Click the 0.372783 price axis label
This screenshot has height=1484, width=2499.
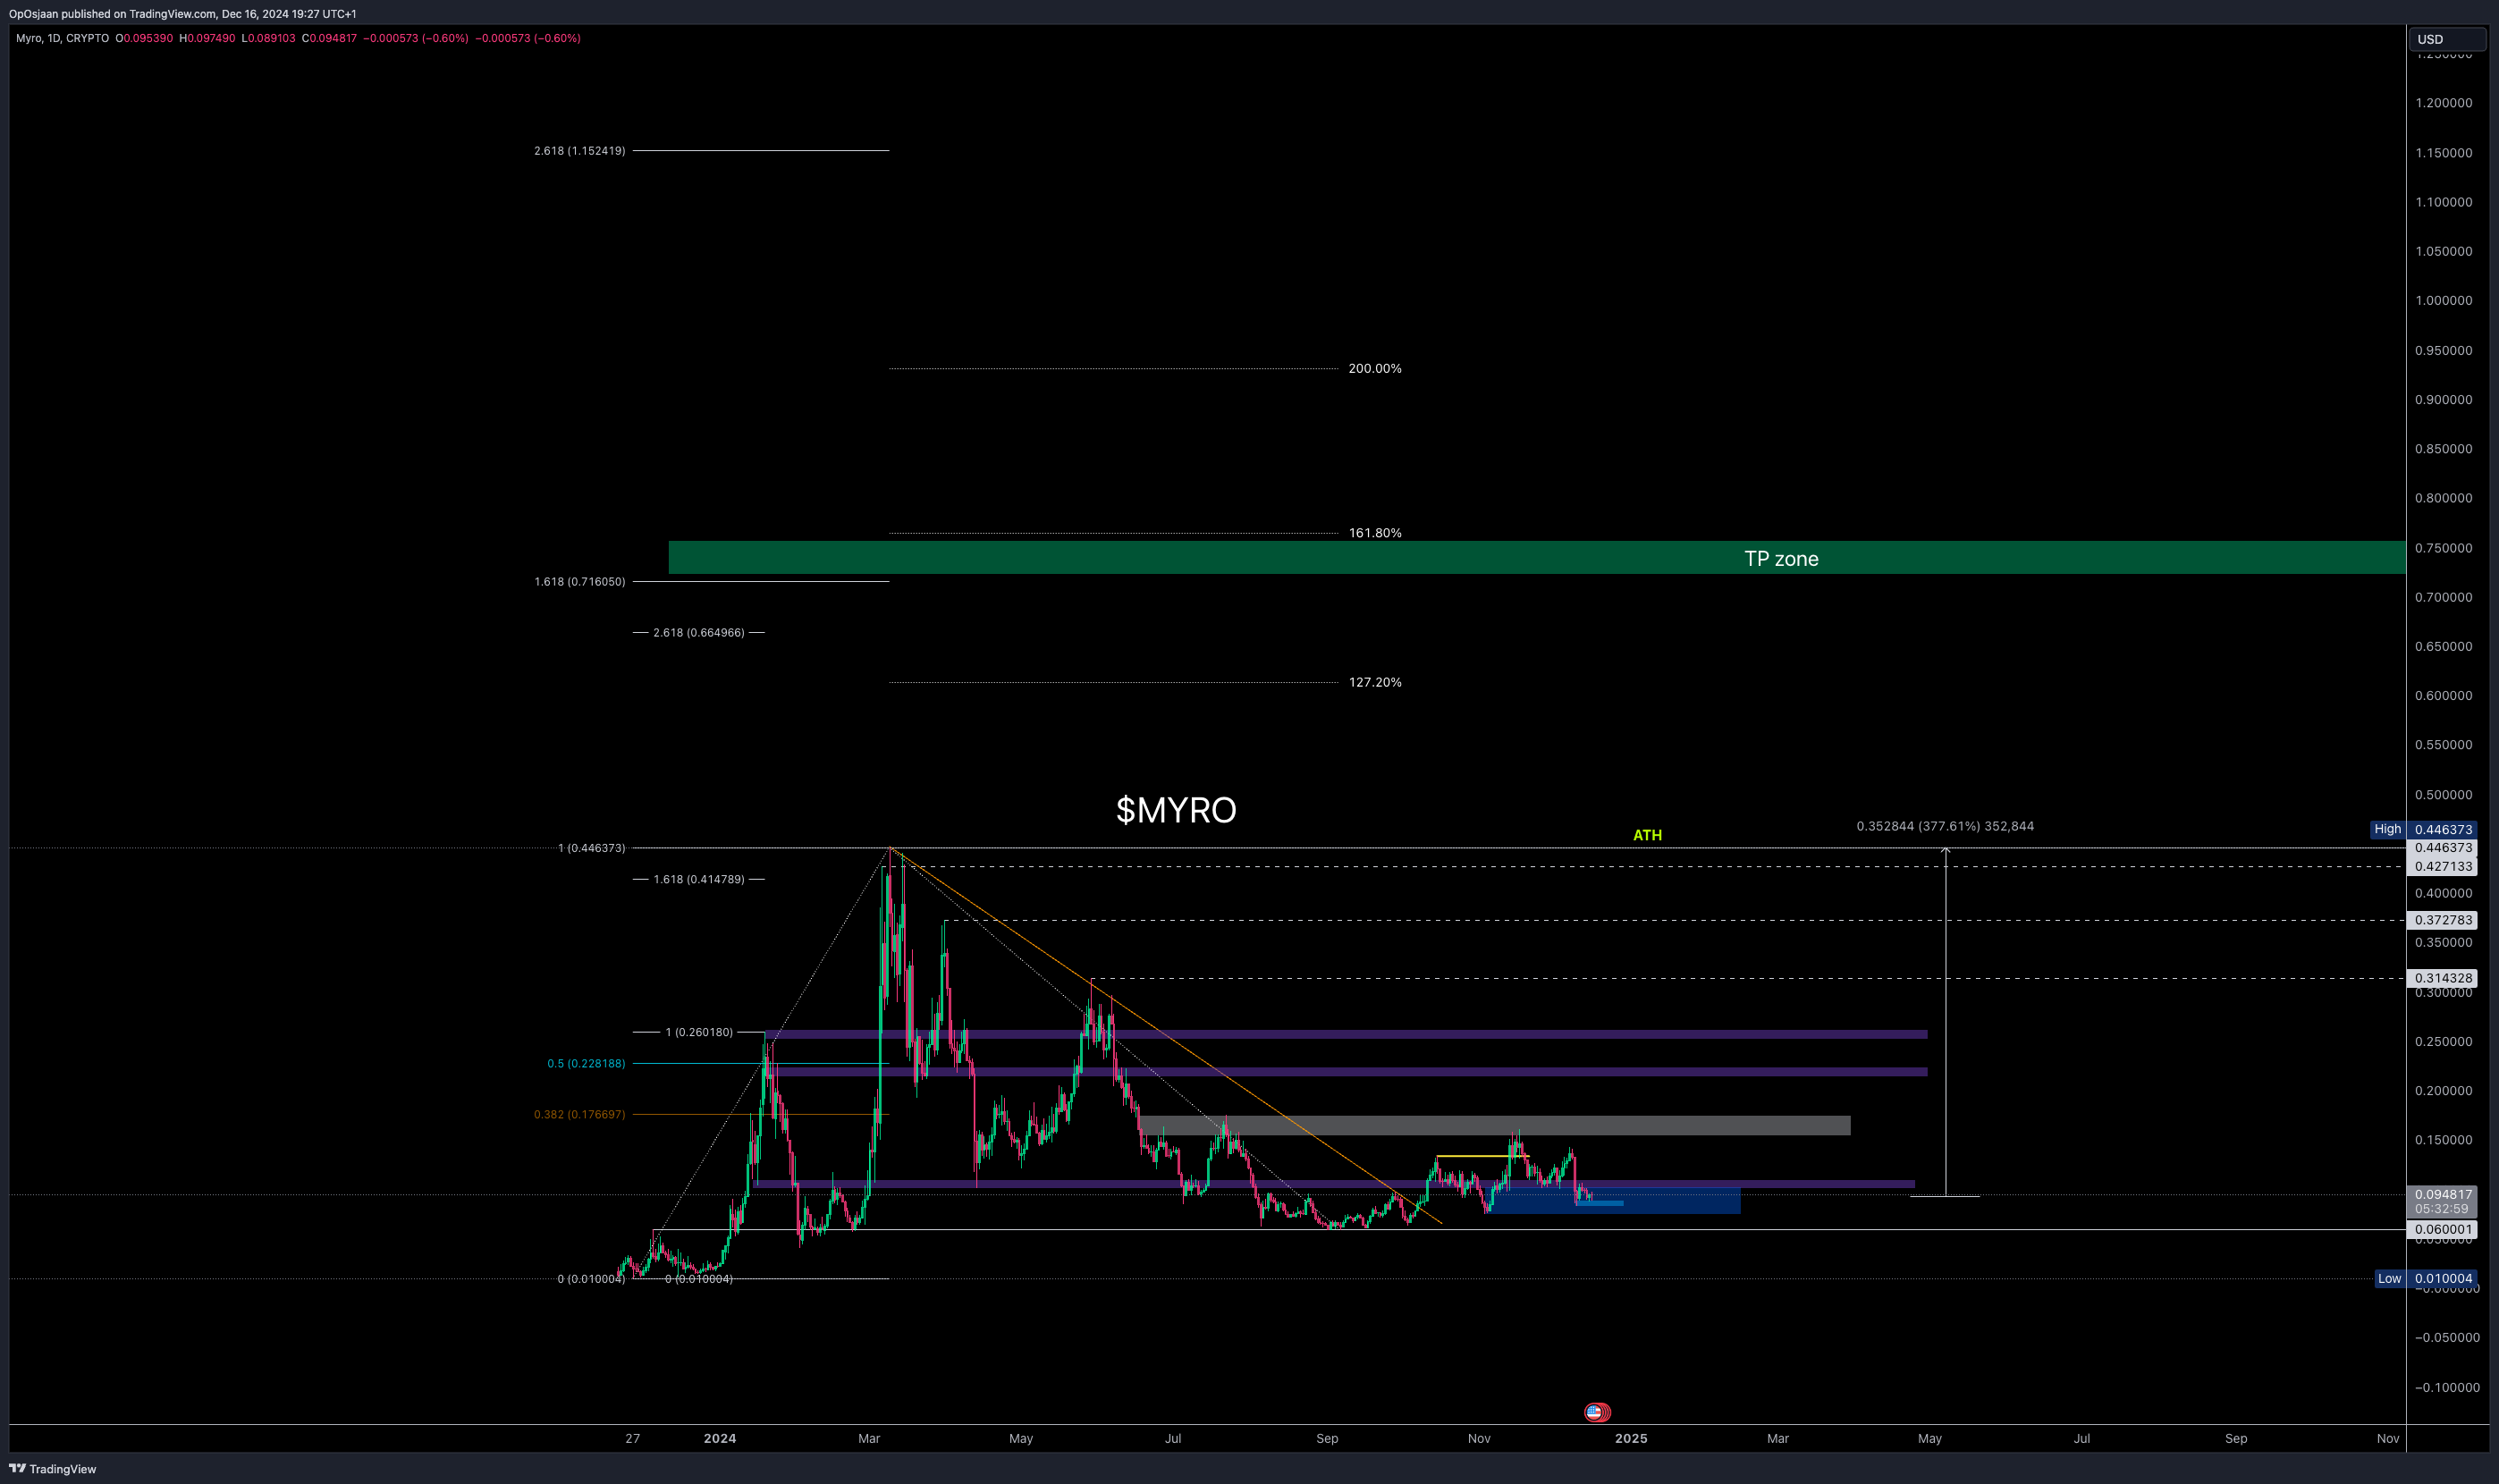pos(2442,920)
